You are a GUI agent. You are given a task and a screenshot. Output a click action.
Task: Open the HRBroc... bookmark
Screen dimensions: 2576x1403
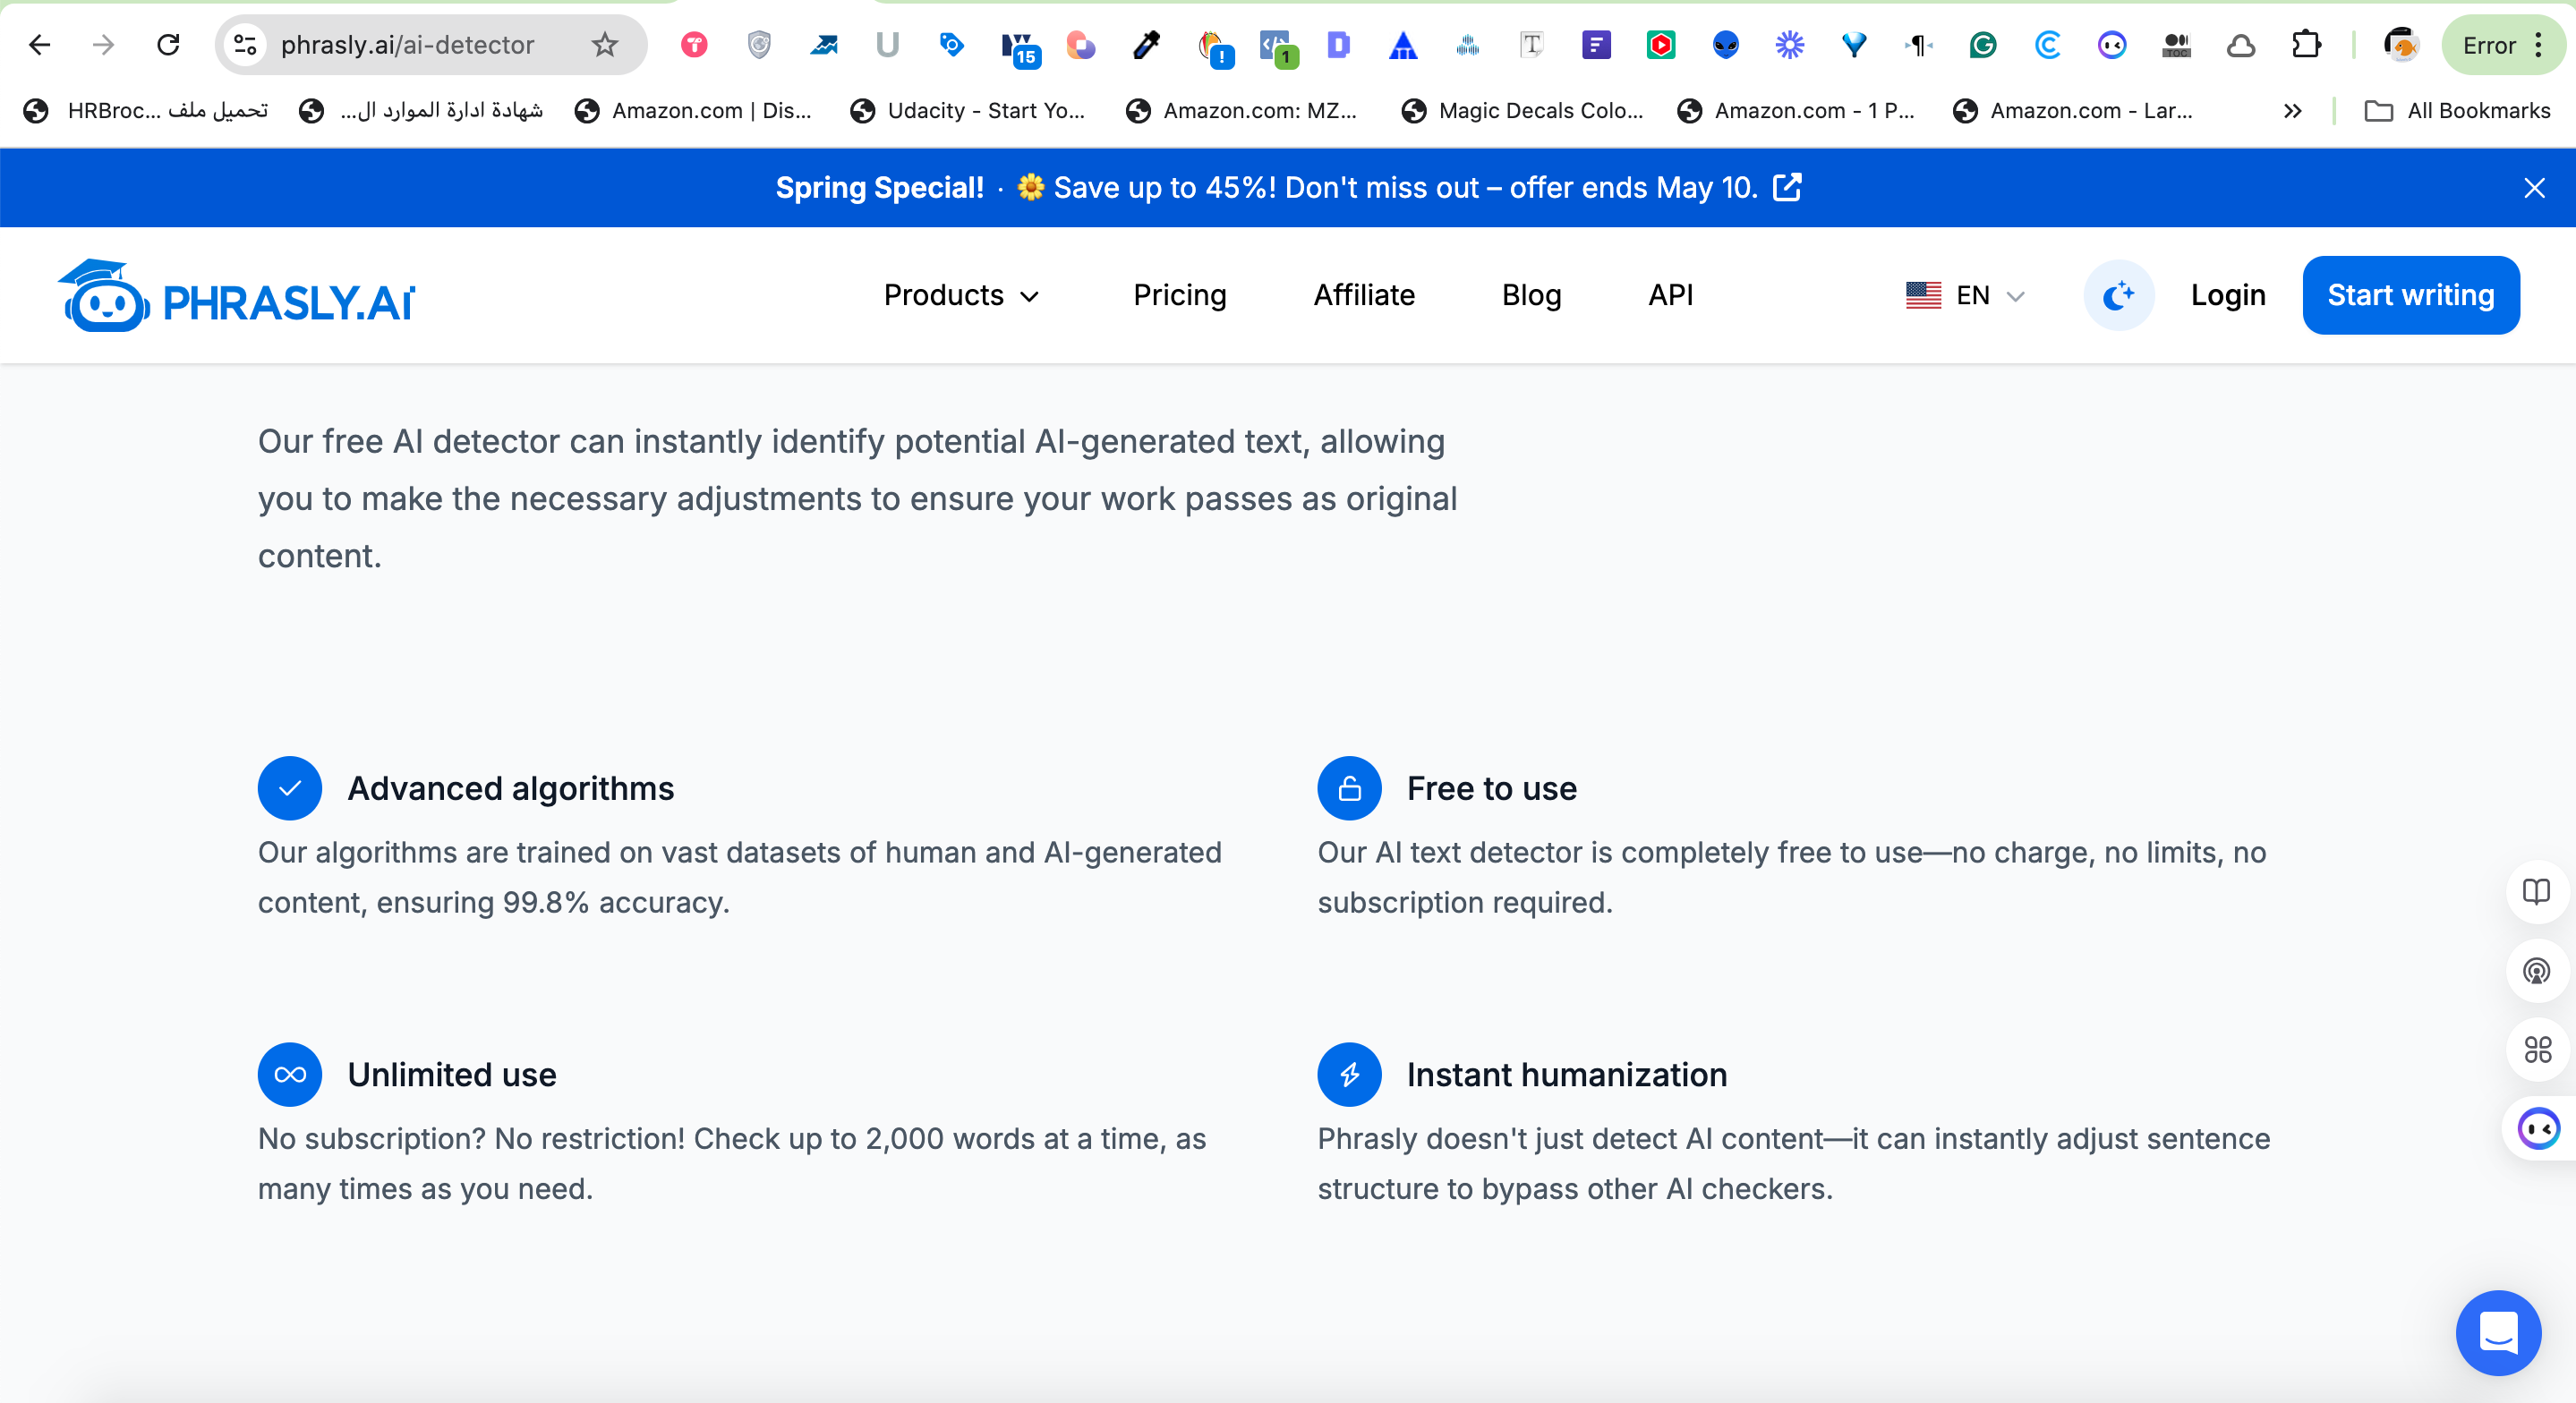click(146, 111)
